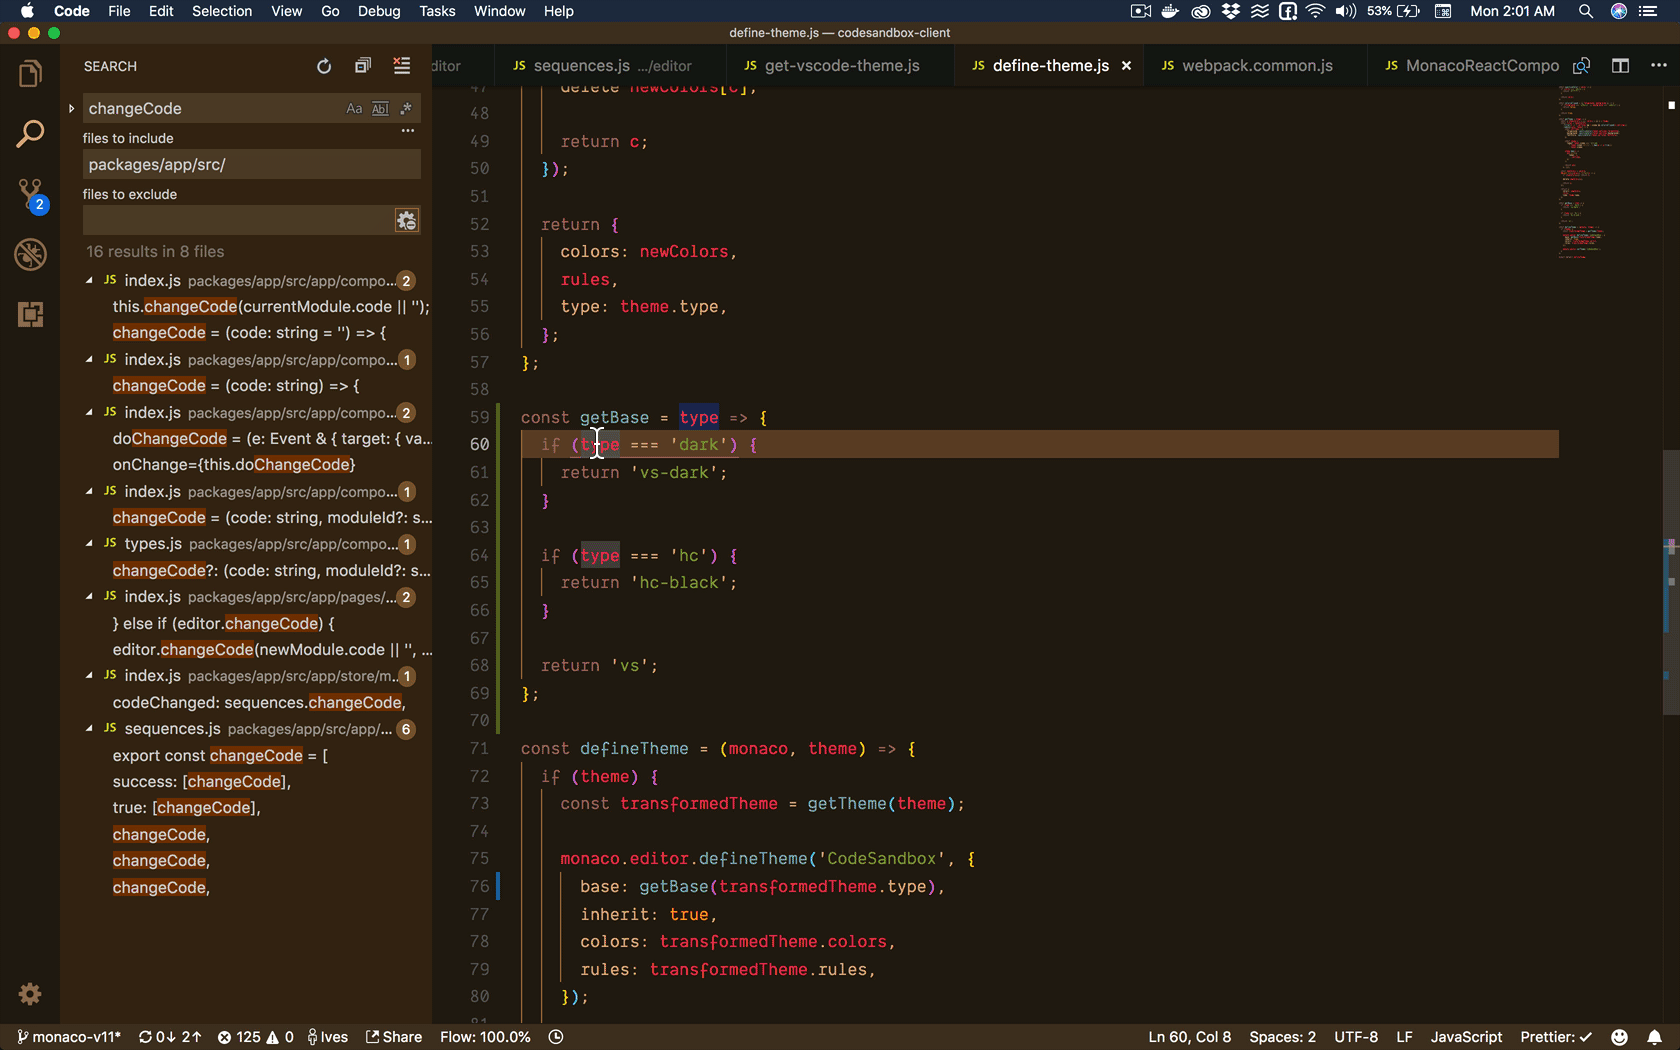Click the monaco-v11 branch in status bar
This screenshot has width=1680, height=1050.
68,1037
